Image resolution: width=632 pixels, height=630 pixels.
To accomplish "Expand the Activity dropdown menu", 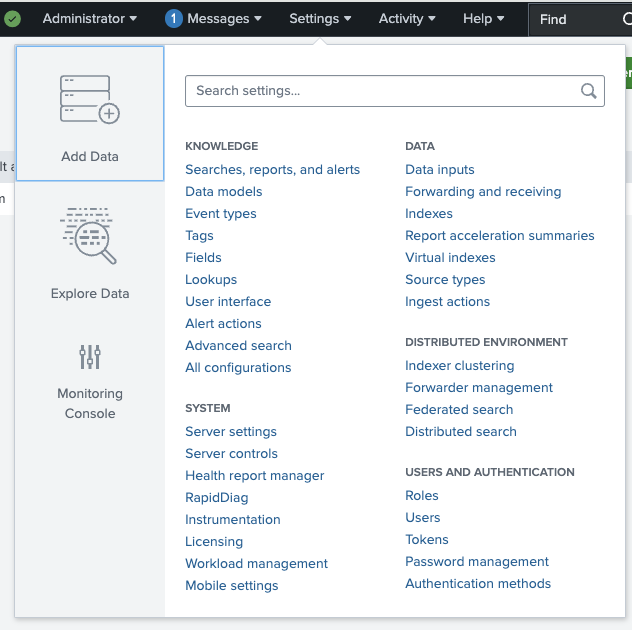I will tap(407, 19).
